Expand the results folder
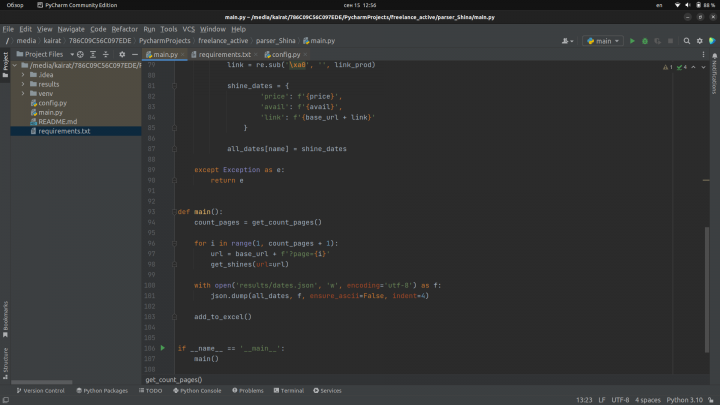The height and width of the screenshot is (405, 720). pos(23,84)
